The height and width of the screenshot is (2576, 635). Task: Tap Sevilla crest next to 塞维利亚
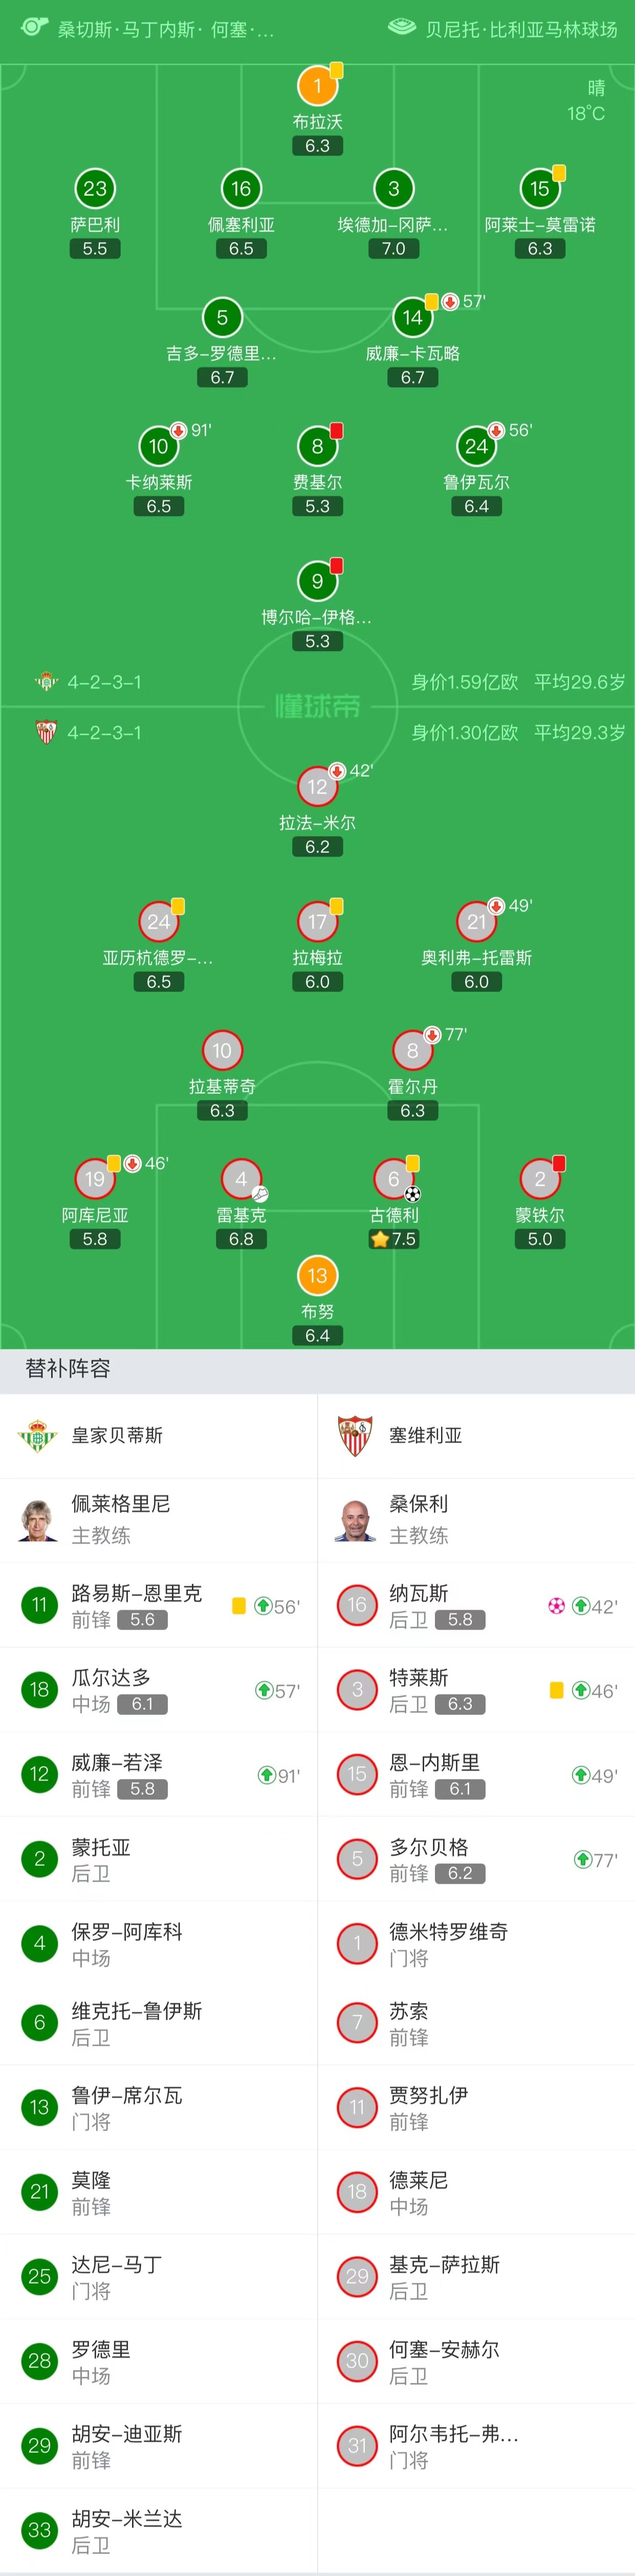pyautogui.click(x=355, y=1435)
